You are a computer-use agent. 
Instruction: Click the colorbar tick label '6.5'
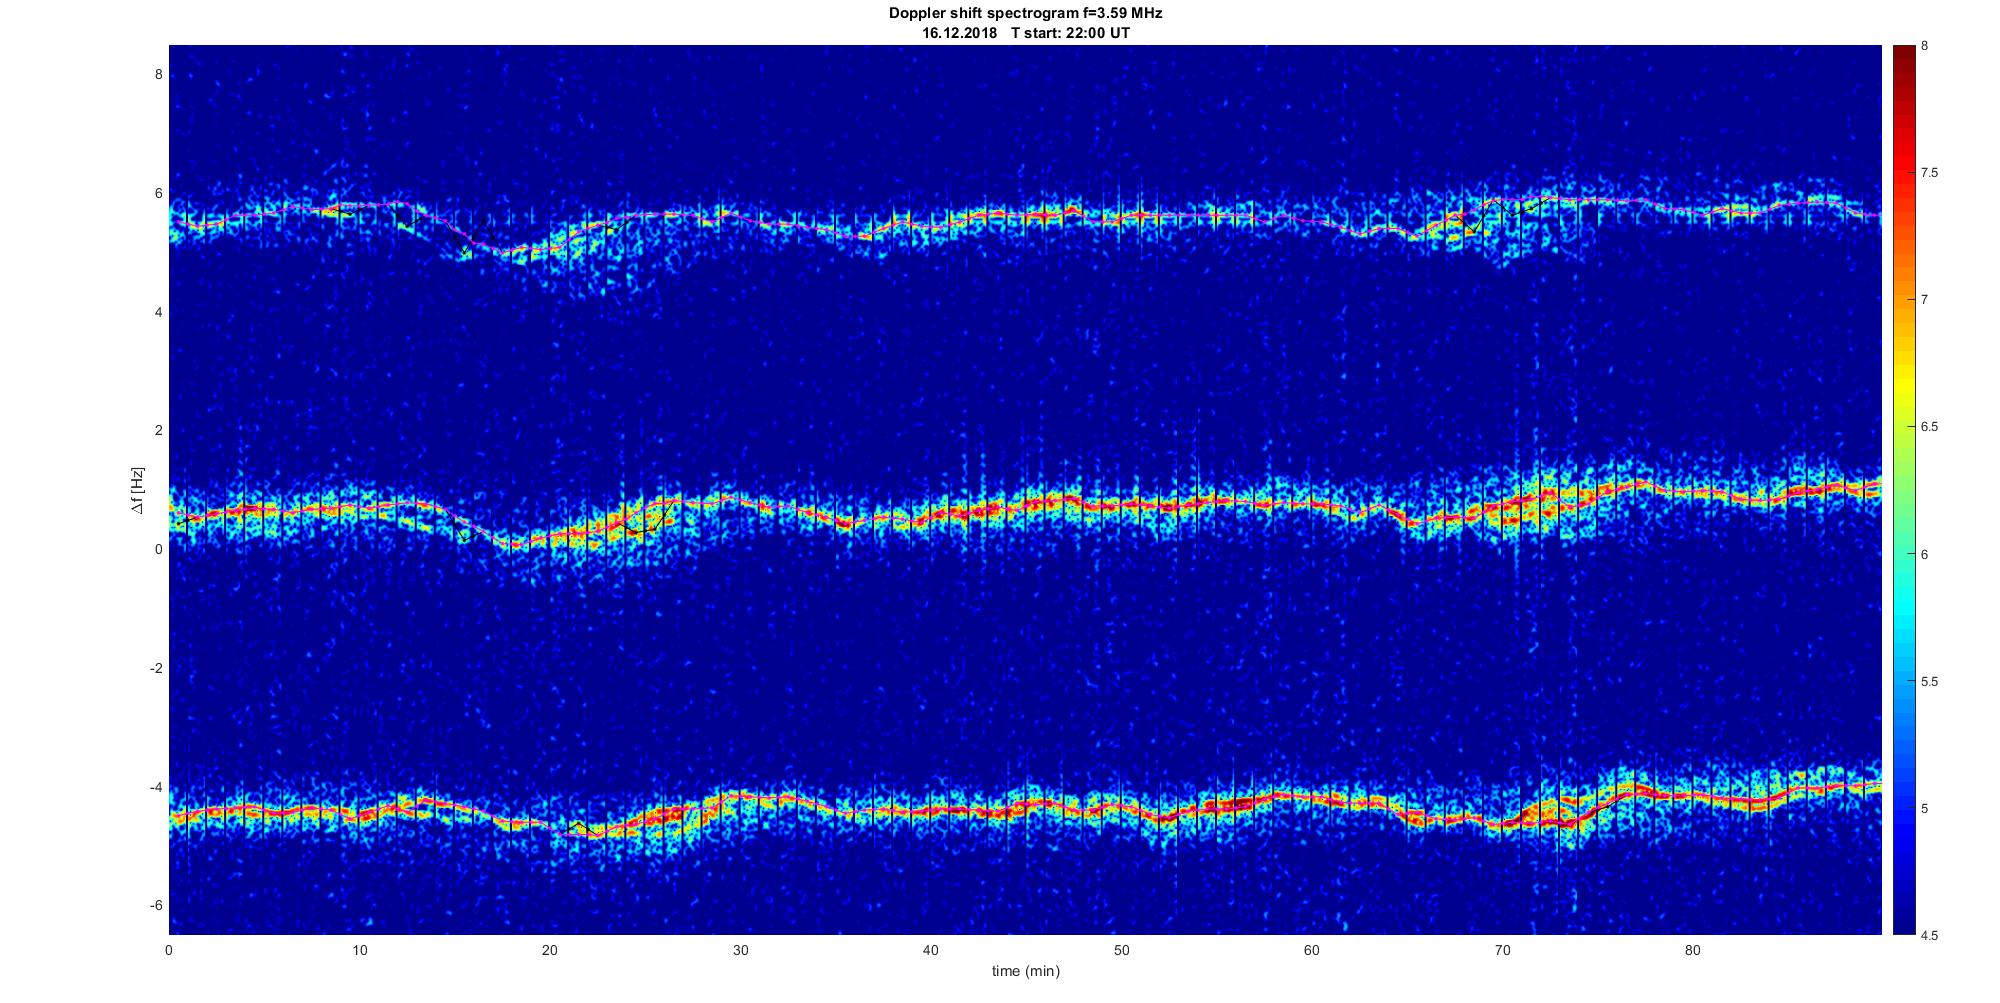1929,427
